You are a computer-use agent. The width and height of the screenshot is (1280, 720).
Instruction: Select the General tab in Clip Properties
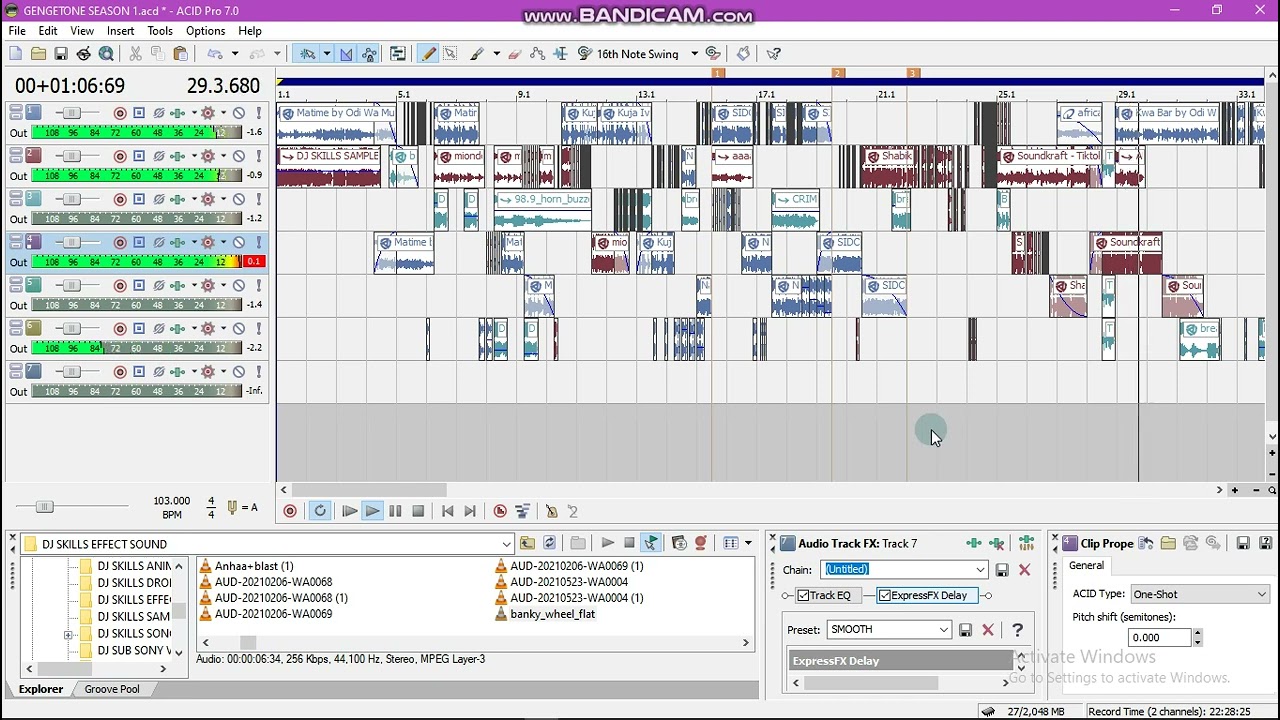1086,566
